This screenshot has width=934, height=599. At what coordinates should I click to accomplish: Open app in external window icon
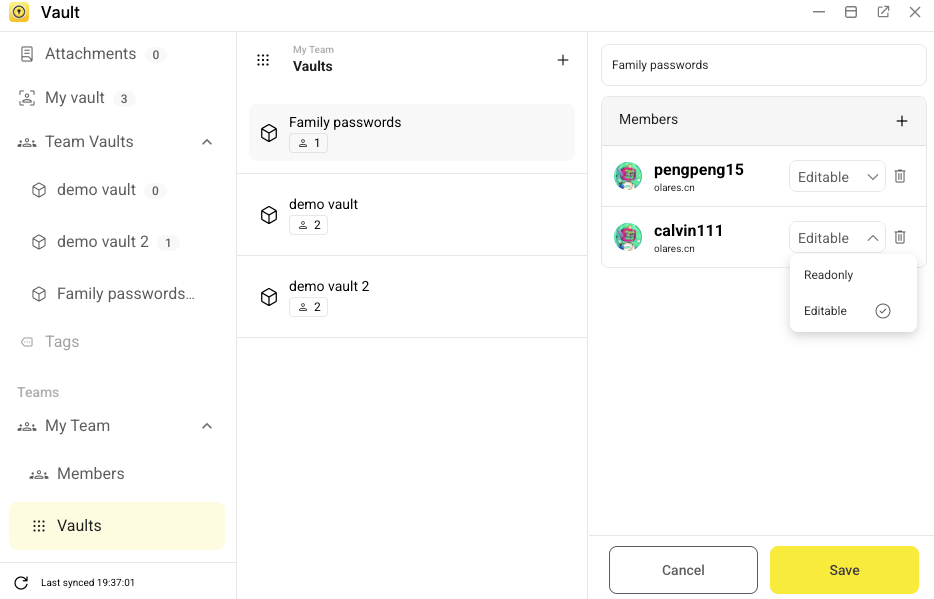(883, 12)
